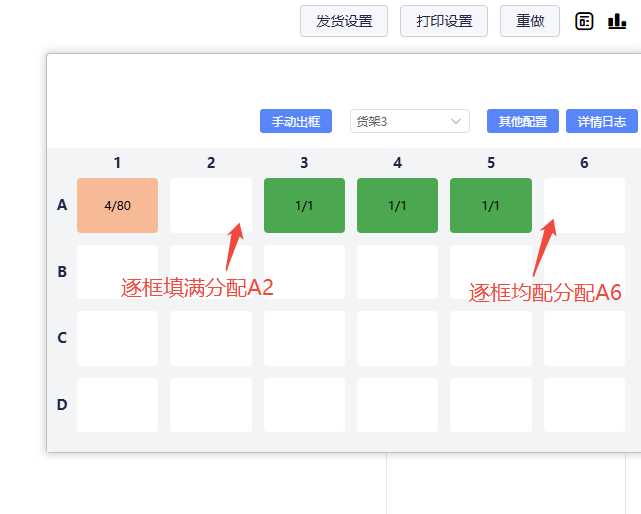Open 其他配置 options
The width and height of the screenshot is (641, 514).
tap(523, 121)
